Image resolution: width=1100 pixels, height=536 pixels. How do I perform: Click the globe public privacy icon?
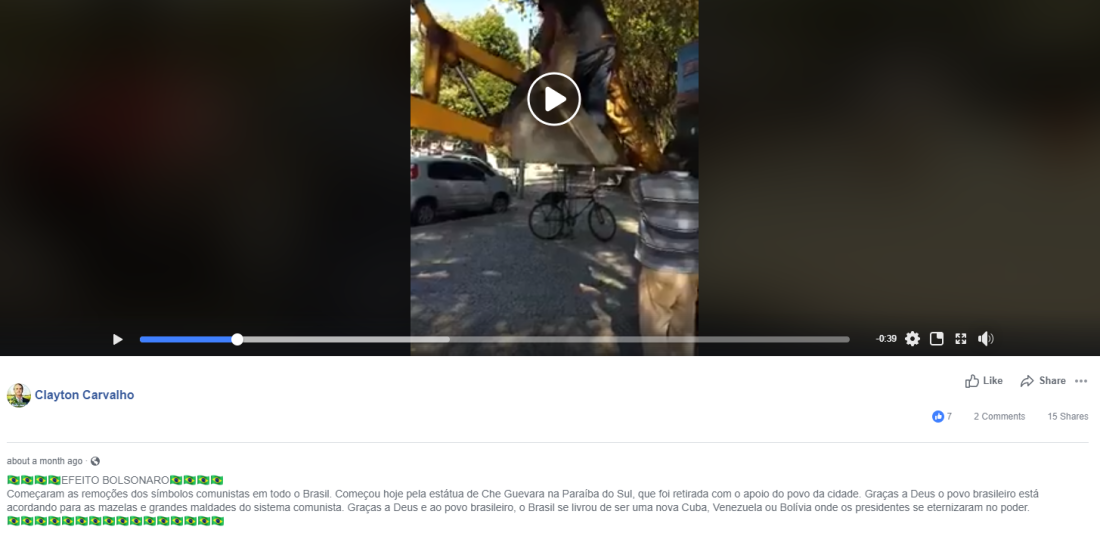95,461
